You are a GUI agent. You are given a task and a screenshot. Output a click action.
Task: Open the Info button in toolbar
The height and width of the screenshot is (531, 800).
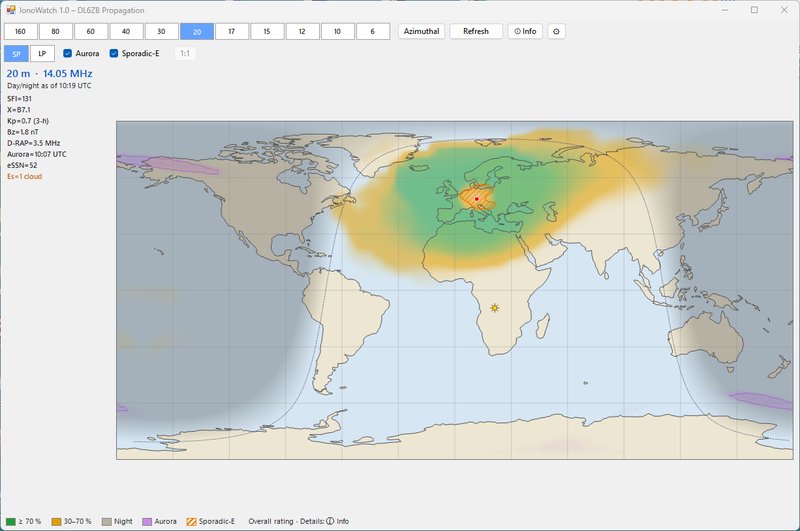pyautogui.click(x=525, y=31)
